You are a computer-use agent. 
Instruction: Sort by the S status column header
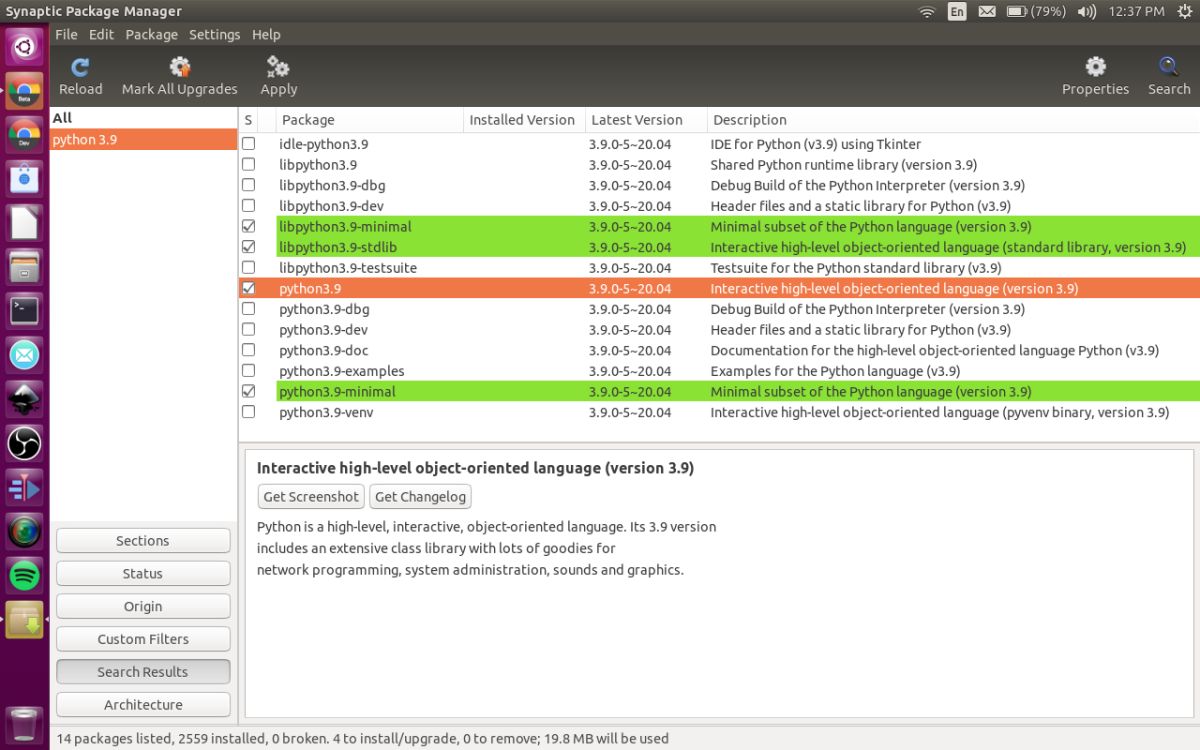[x=249, y=120]
